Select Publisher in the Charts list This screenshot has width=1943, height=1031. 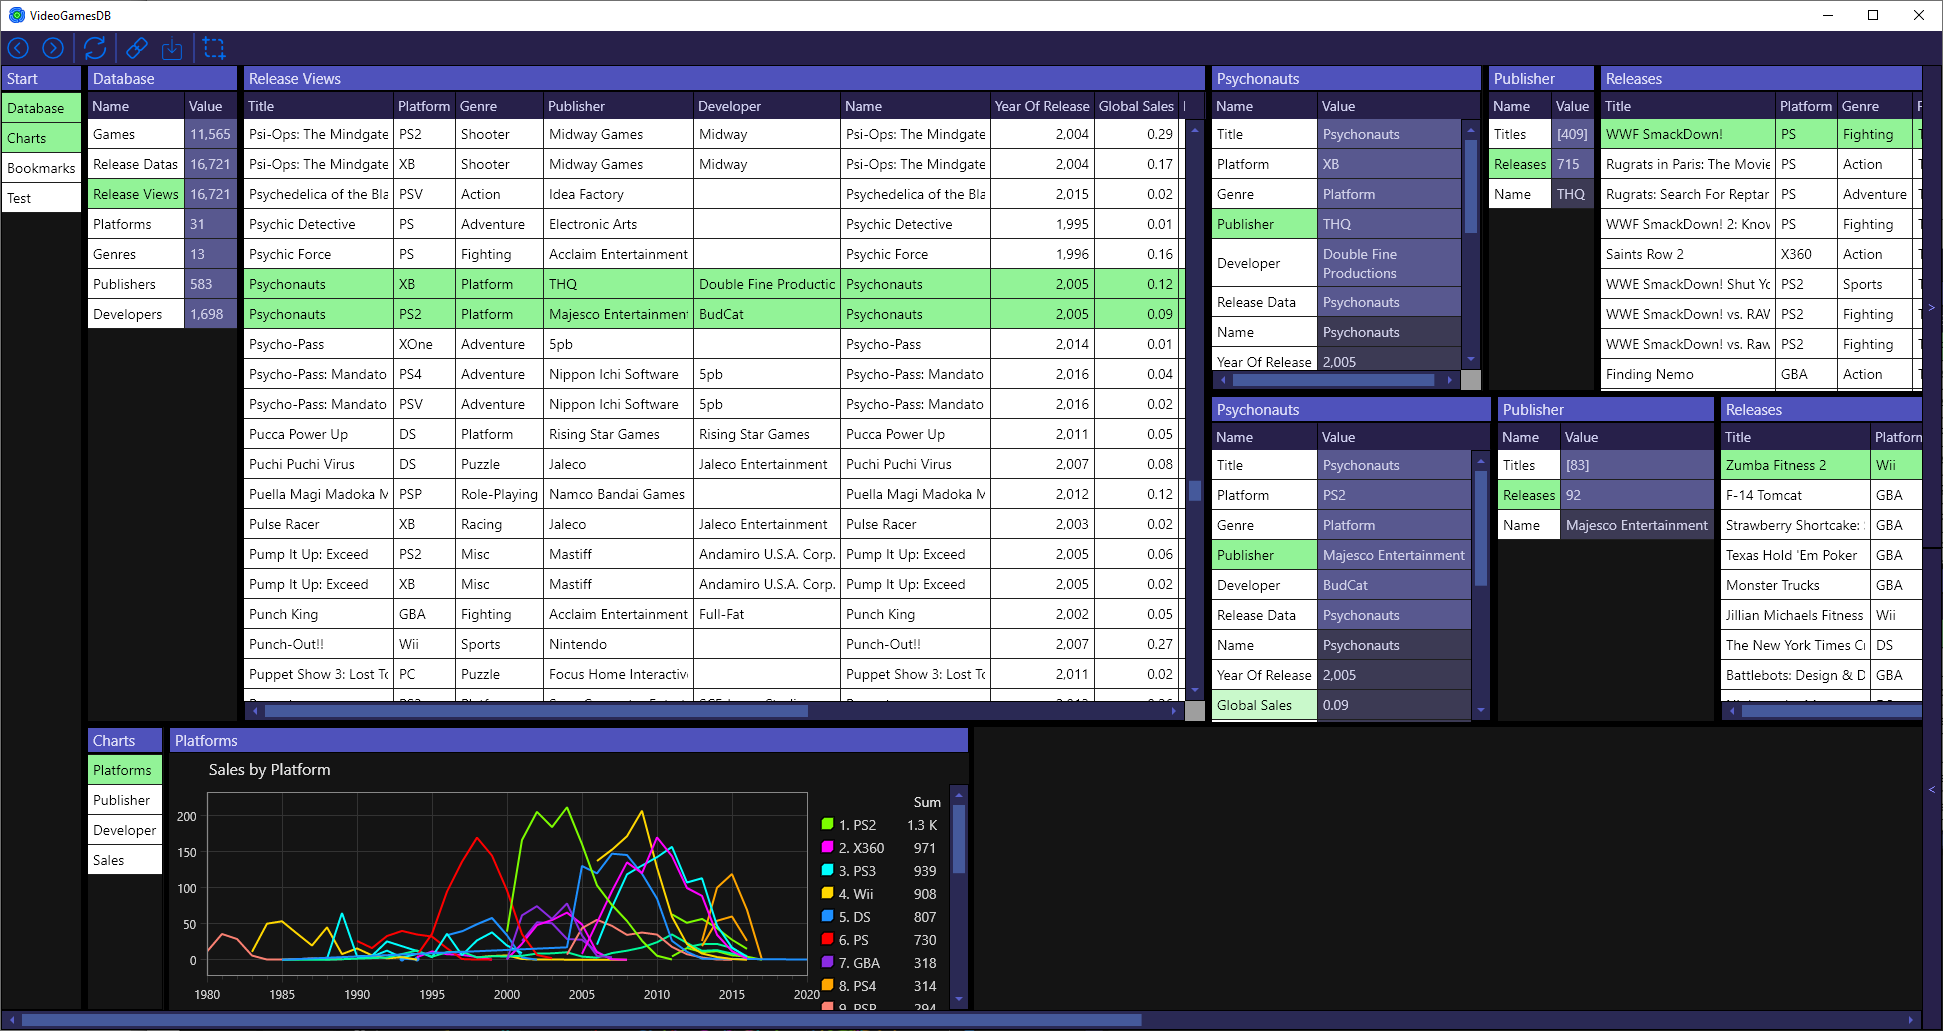[x=125, y=800]
